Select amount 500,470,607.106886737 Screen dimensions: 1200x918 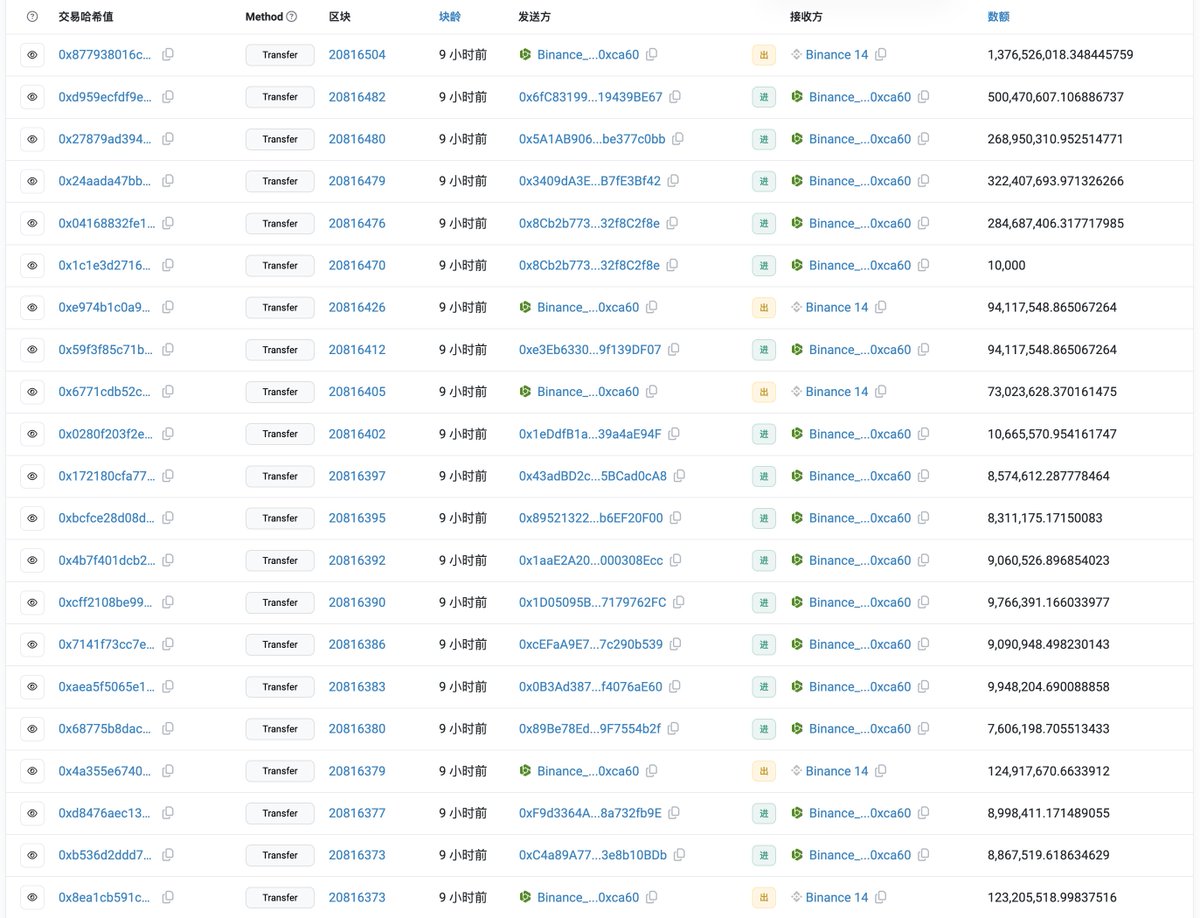(1055, 97)
